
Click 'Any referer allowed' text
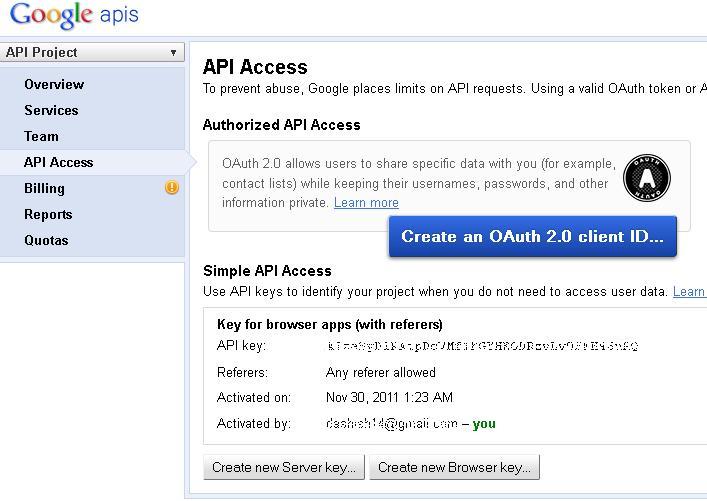381,372
